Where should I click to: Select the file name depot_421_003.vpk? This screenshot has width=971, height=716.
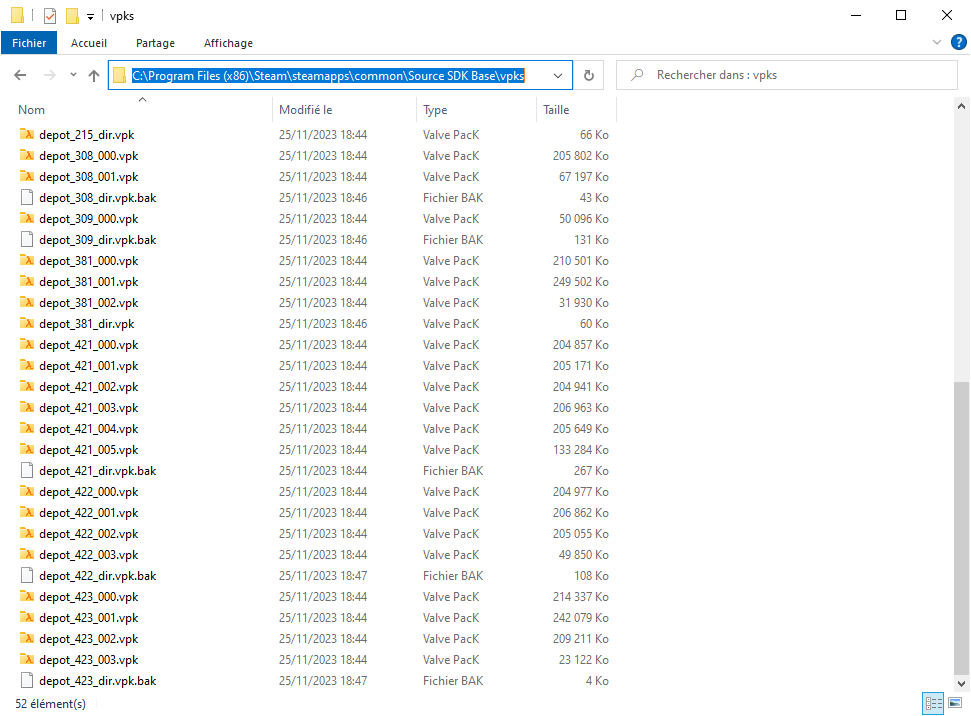click(x=89, y=408)
